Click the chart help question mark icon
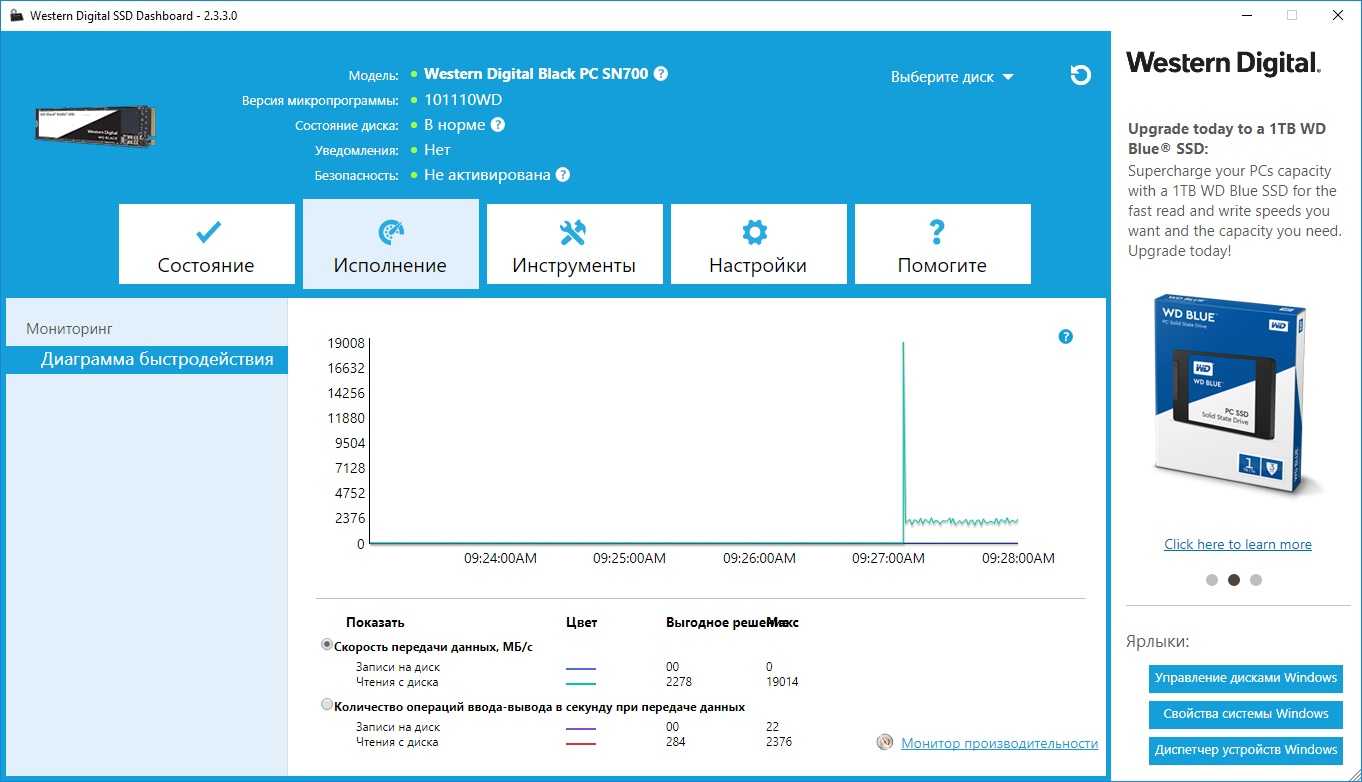1362x782 pixels. click(1065, 337)
